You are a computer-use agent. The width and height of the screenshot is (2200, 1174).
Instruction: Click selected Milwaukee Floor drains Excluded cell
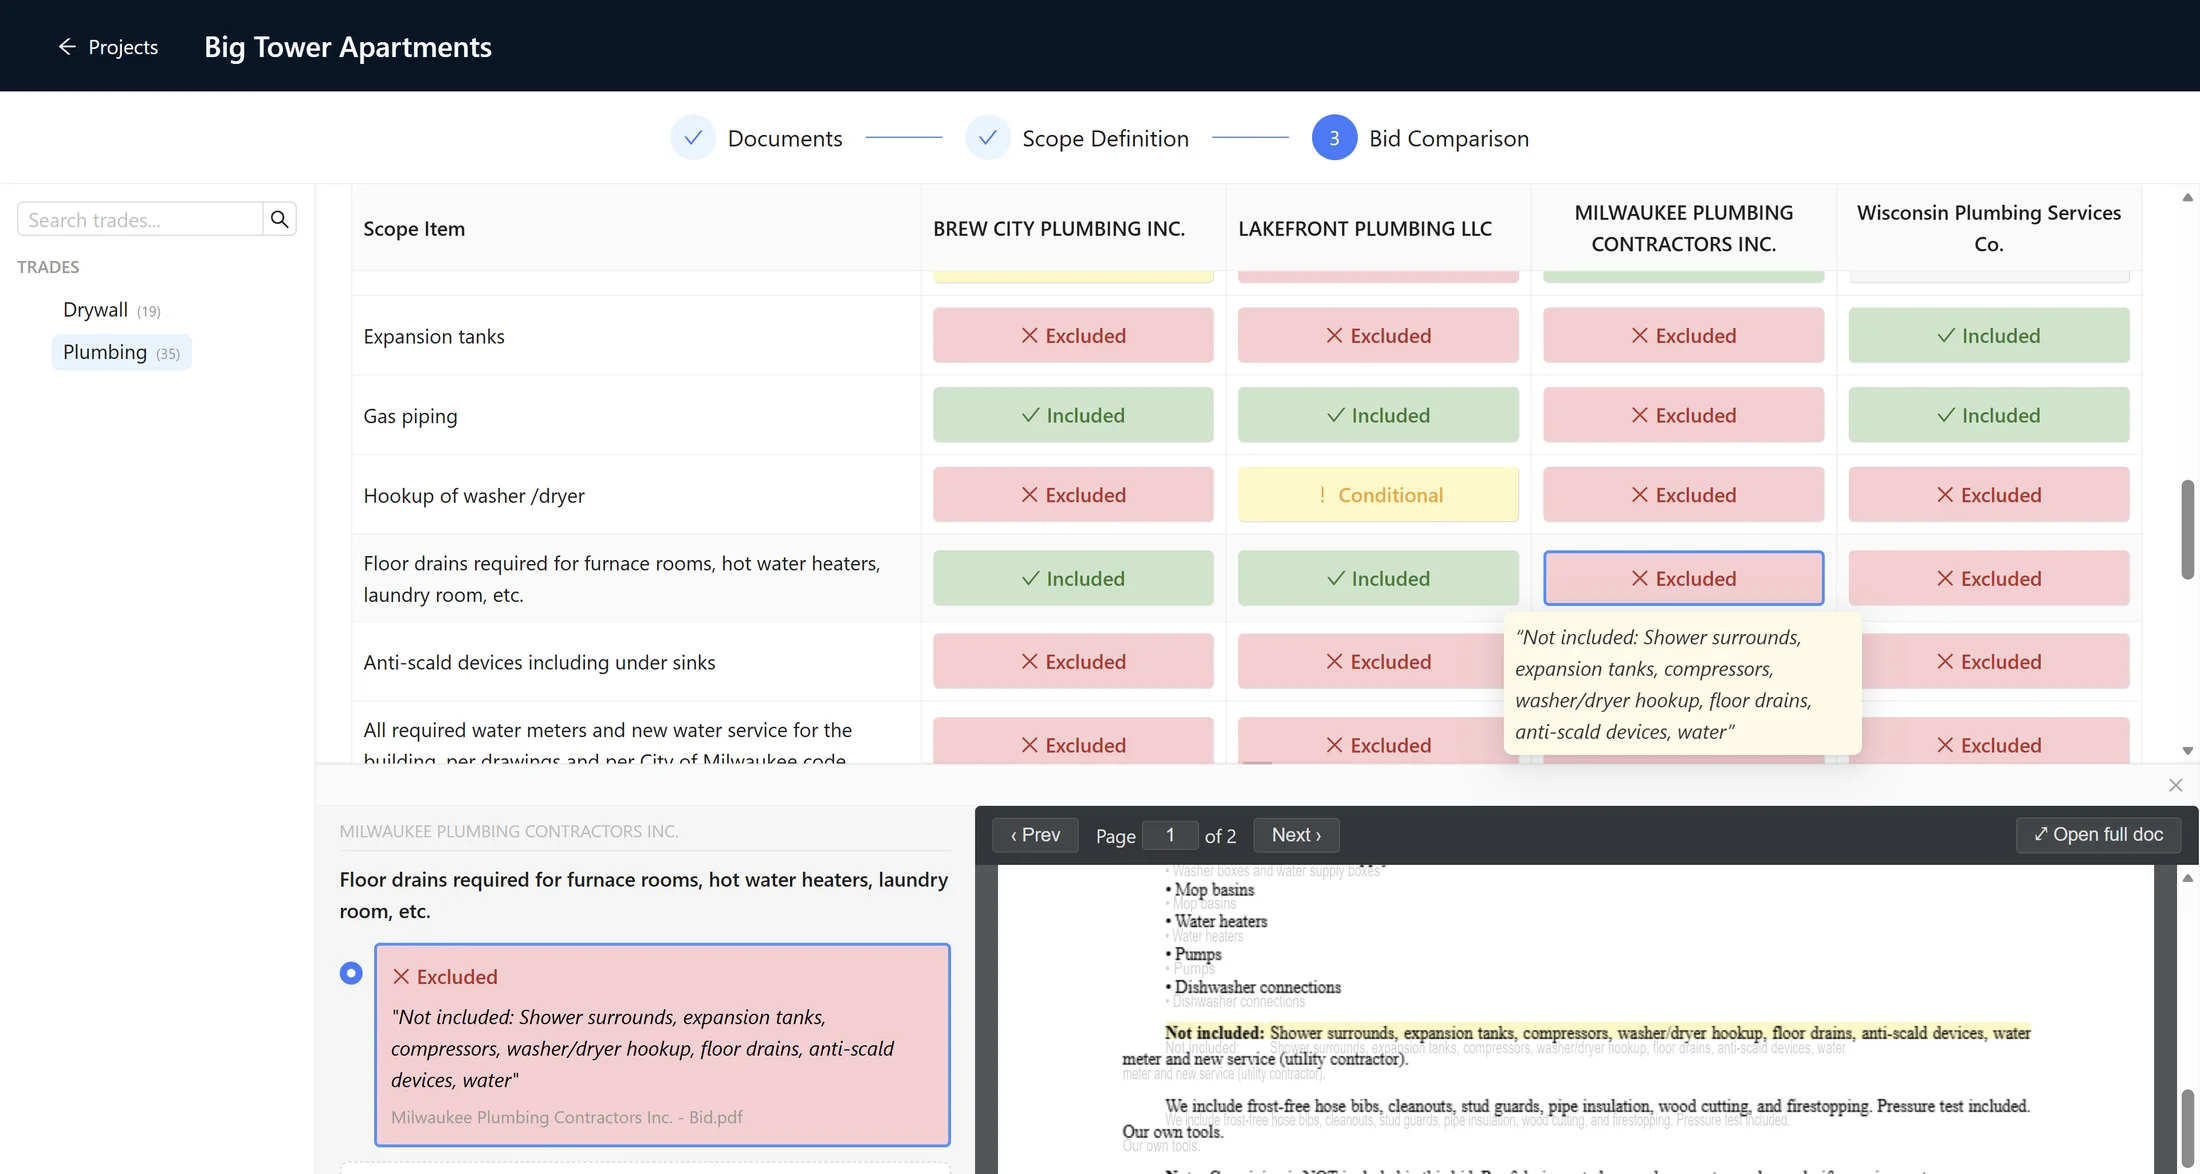point(1683,578)
